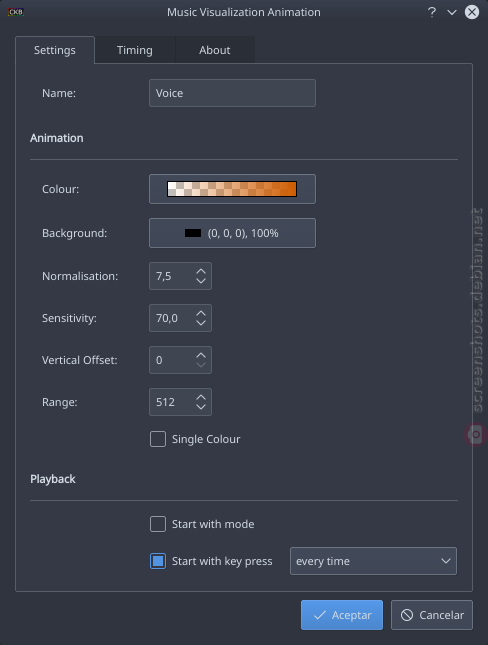
Task: Increase Vertical Offset with the up arrow
Action: [x=201, y=355]
